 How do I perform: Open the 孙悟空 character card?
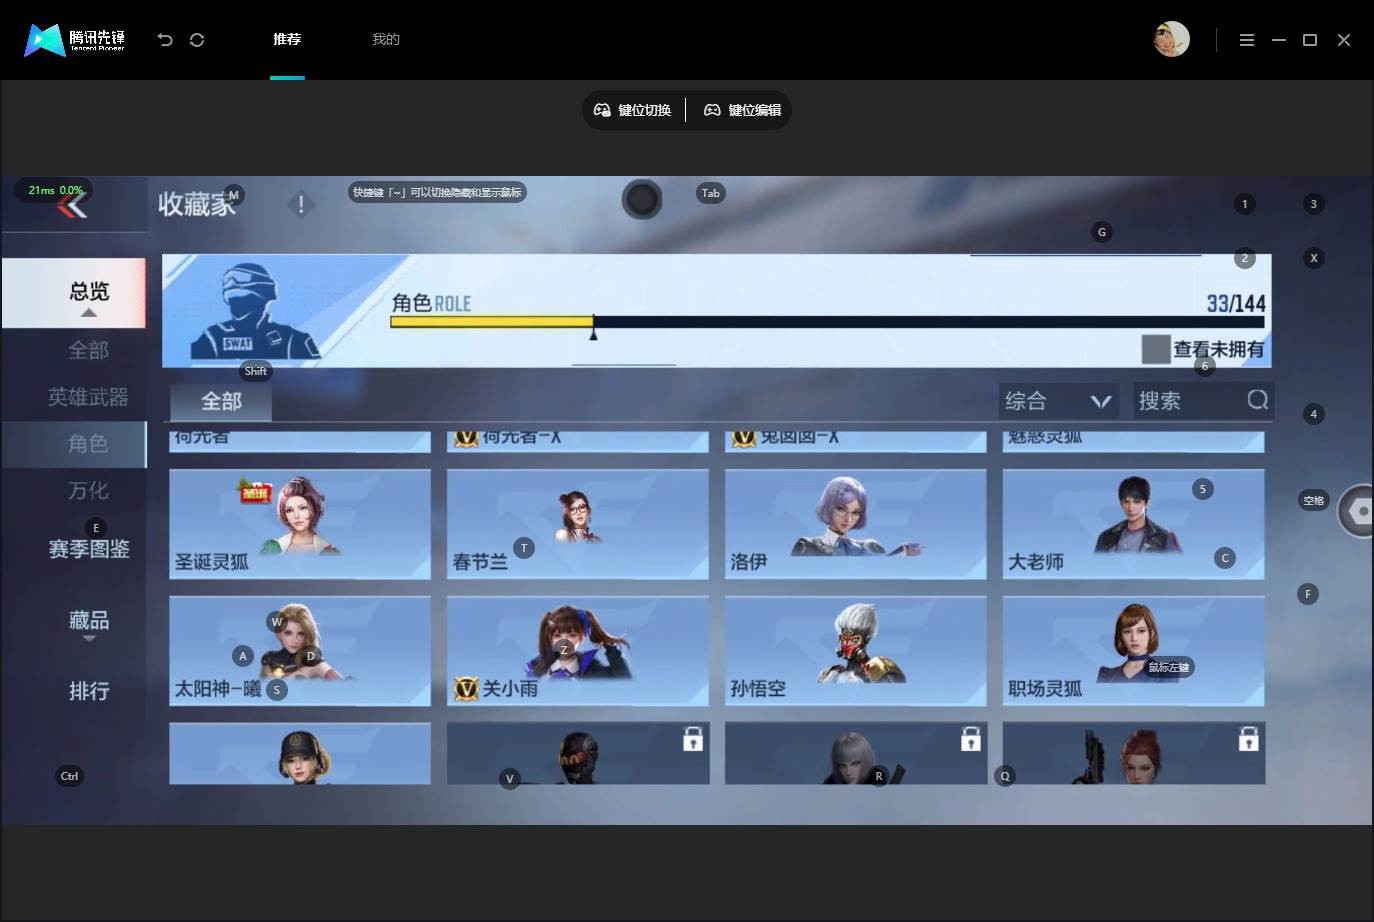click(856, 651)
